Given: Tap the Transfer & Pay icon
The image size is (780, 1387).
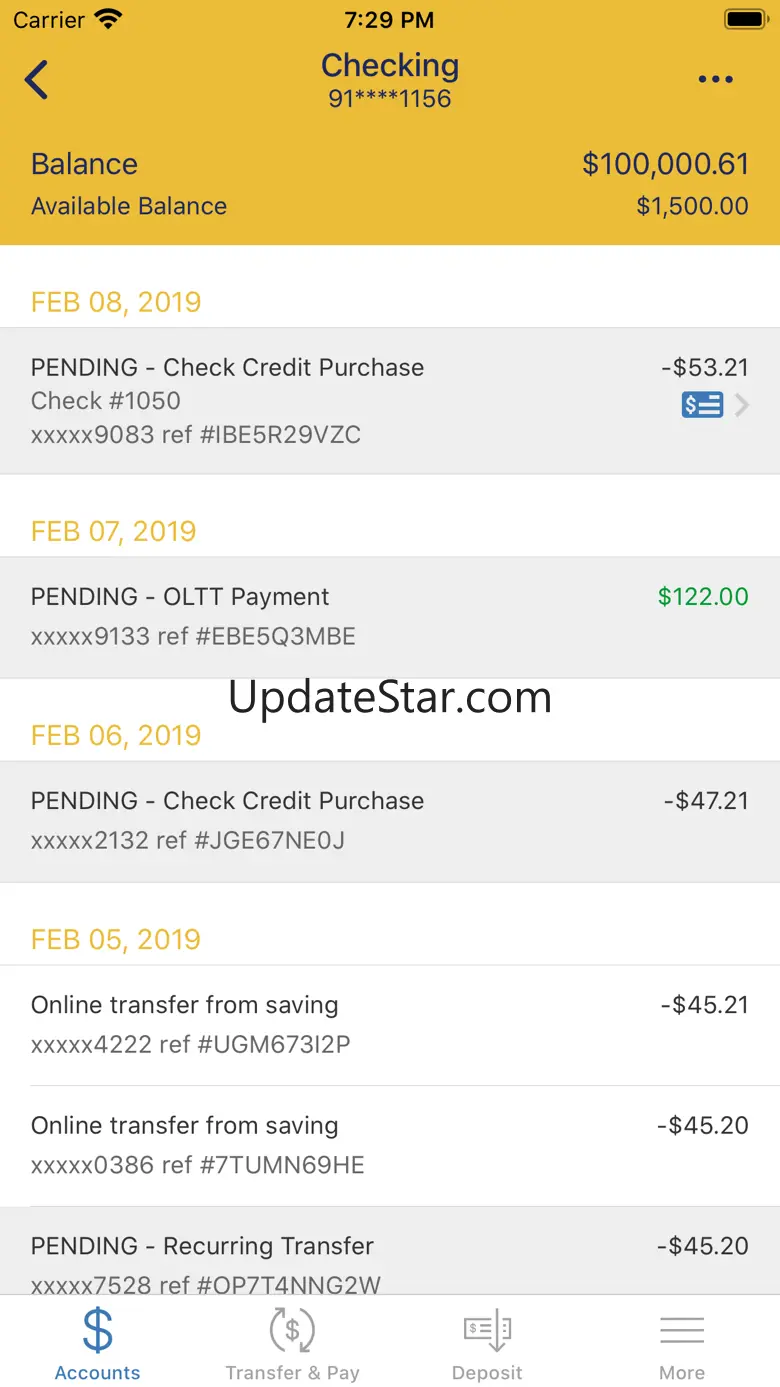Looking at the screenshot, I should click(x=292, y=1330).
